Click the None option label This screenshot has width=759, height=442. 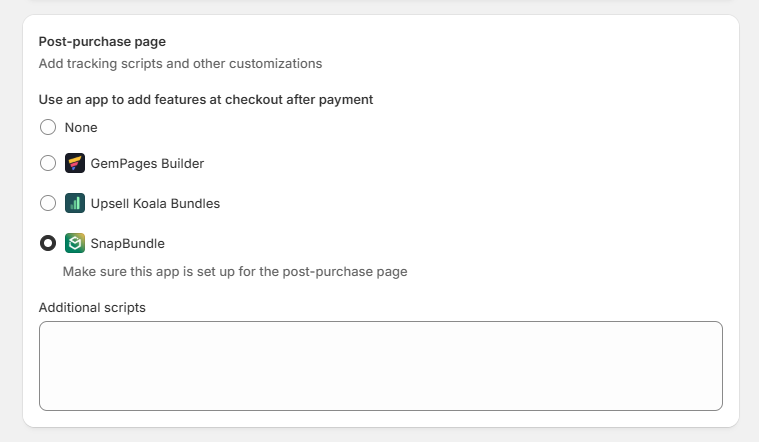81,127
